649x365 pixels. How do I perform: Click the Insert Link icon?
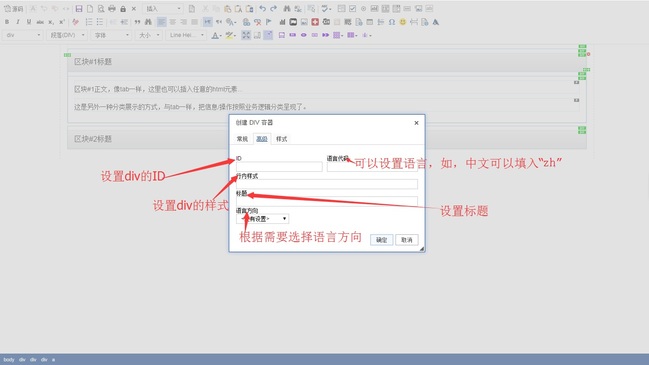point(247,22)
